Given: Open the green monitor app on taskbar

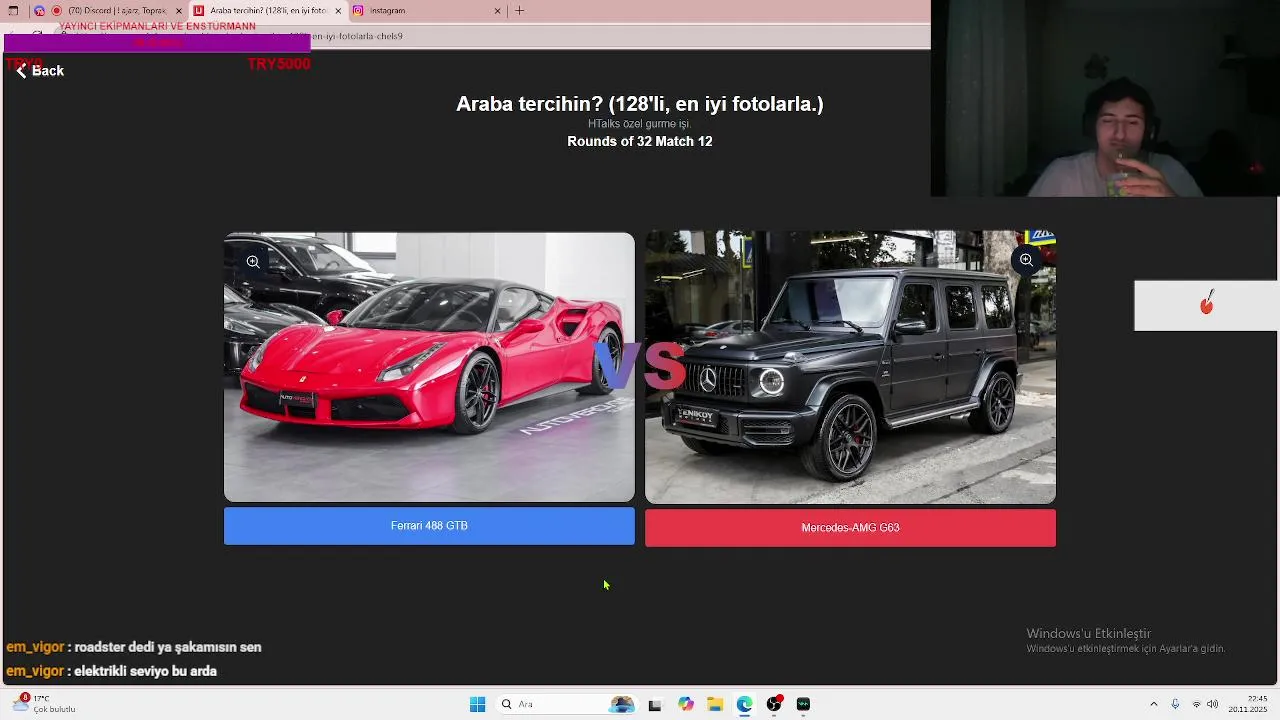Looking at the screenshot, I should (x=803, y=705).
